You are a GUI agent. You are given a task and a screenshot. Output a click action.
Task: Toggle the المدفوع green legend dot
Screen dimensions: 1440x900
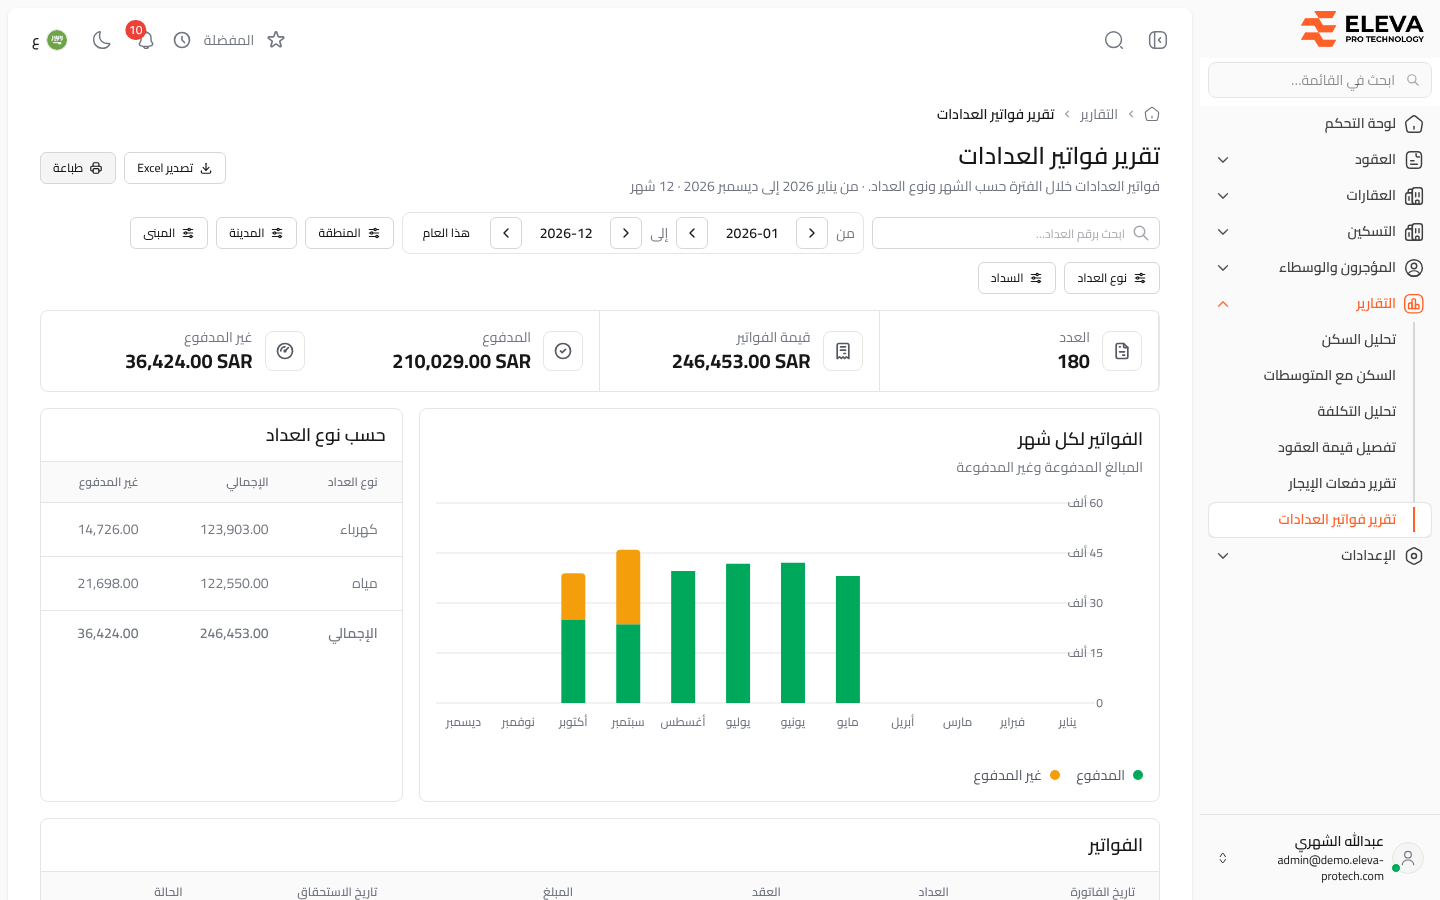point(1138,775)
